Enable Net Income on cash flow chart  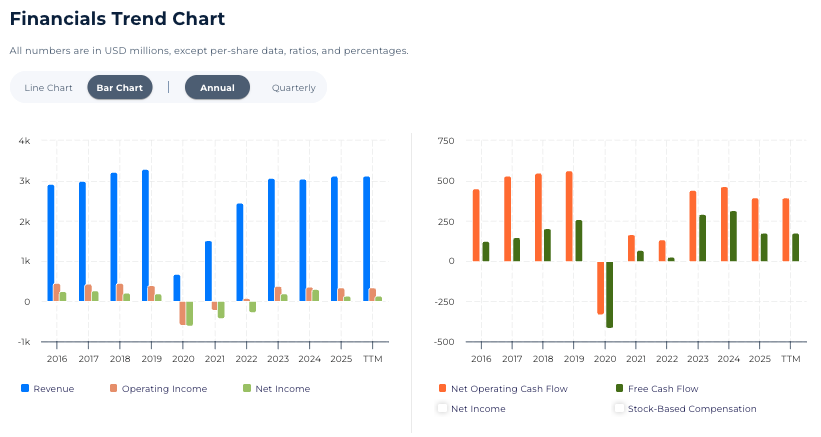pos(442,408)
